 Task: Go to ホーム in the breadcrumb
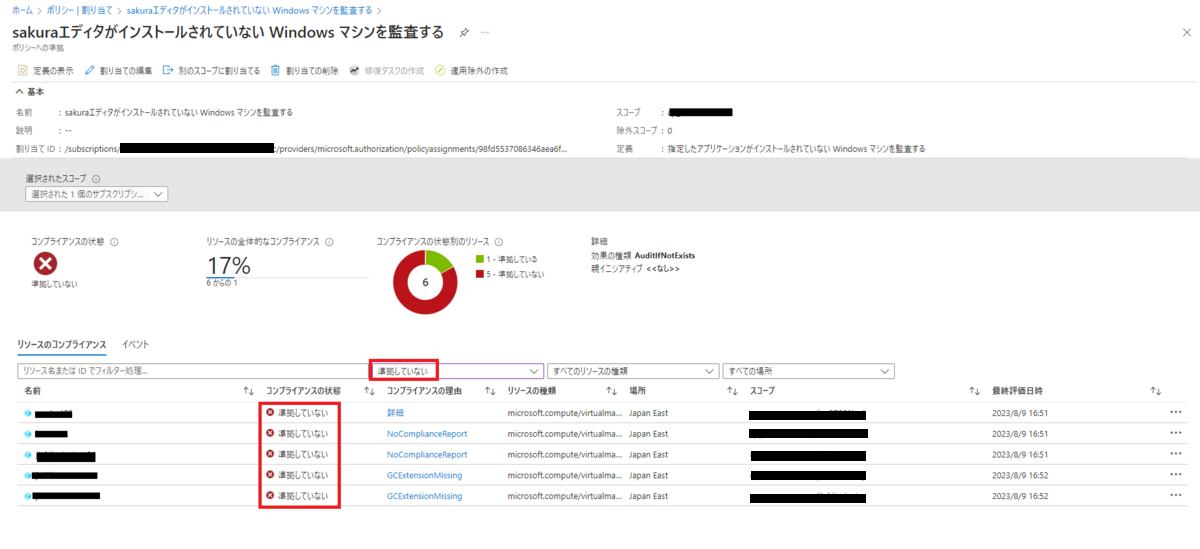22,9
